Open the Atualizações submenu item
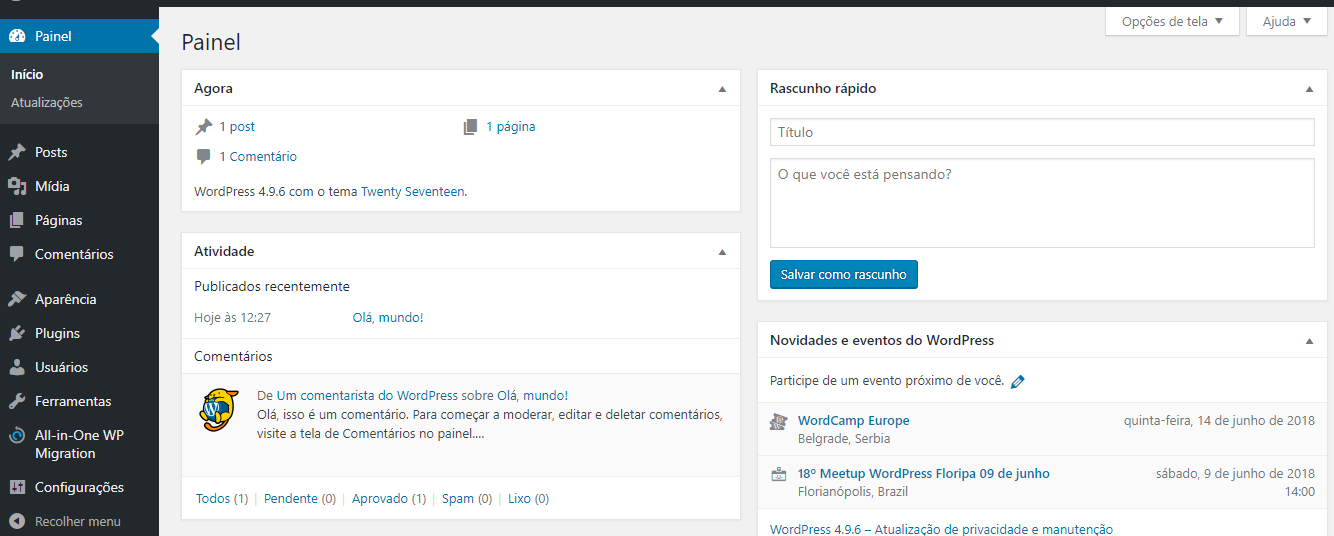The width and height of the screenshot is (1334, 536). tap(47, 102)
